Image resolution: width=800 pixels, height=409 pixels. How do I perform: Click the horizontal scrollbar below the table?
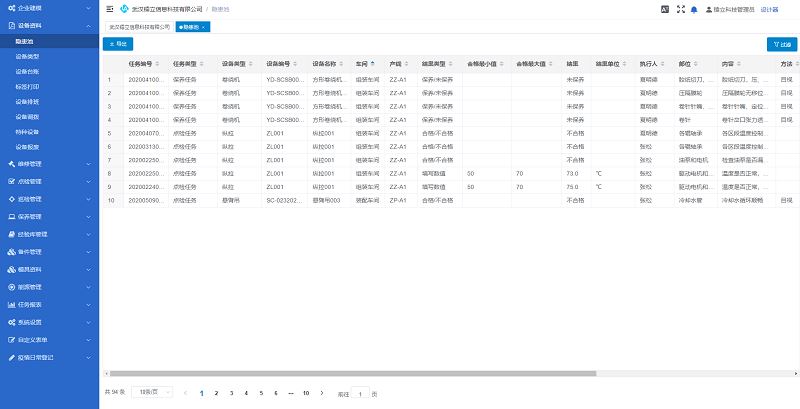click(x=400, y=375)
